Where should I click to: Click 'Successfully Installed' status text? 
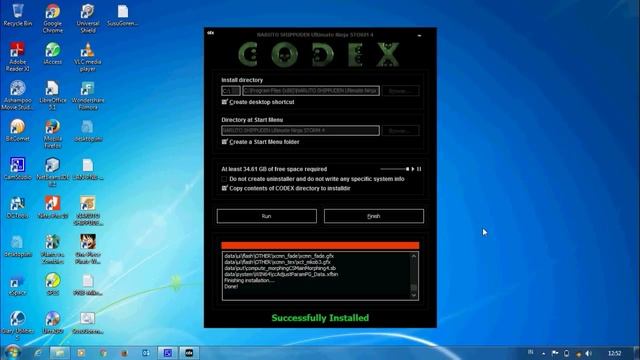click(x=320, y=318)
